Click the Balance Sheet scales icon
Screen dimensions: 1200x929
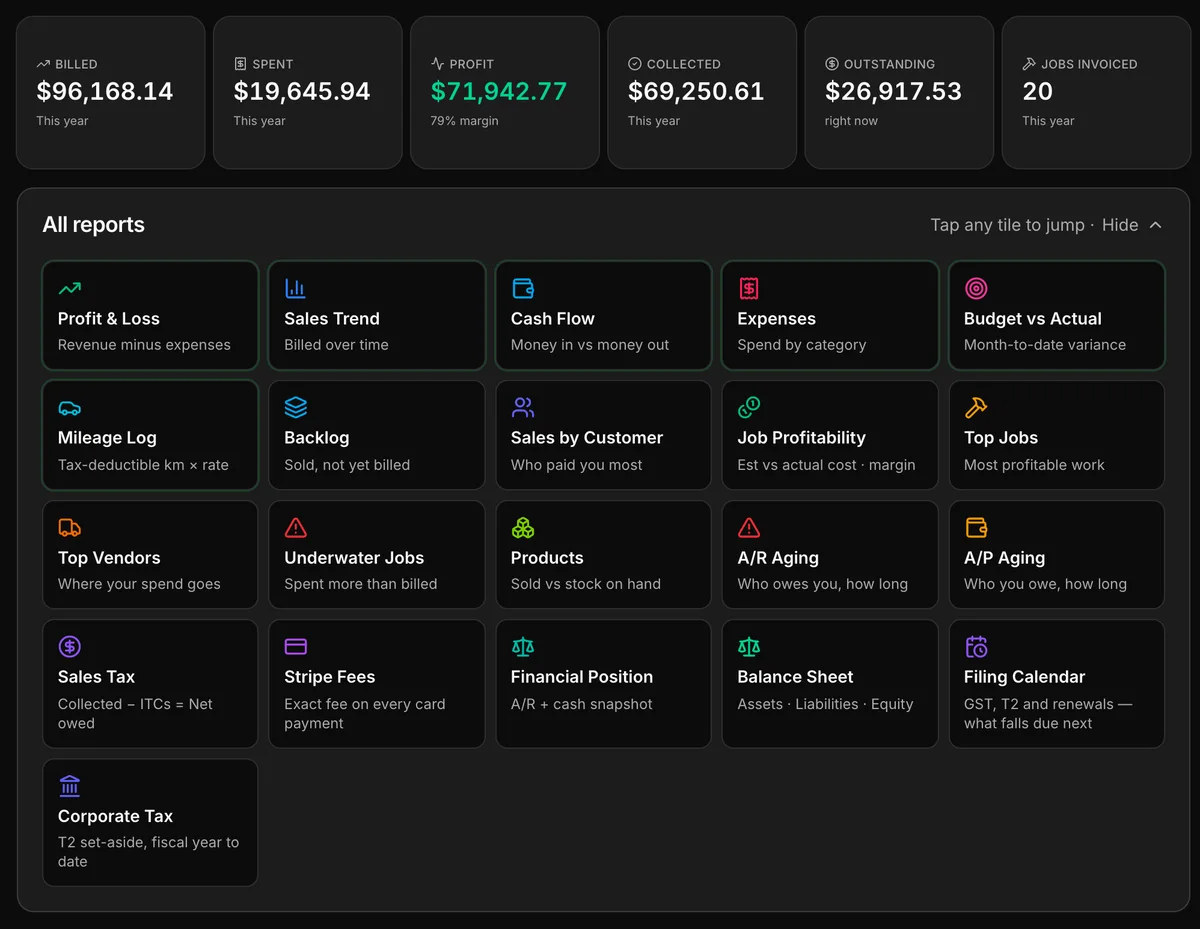[x=749, y=647]
